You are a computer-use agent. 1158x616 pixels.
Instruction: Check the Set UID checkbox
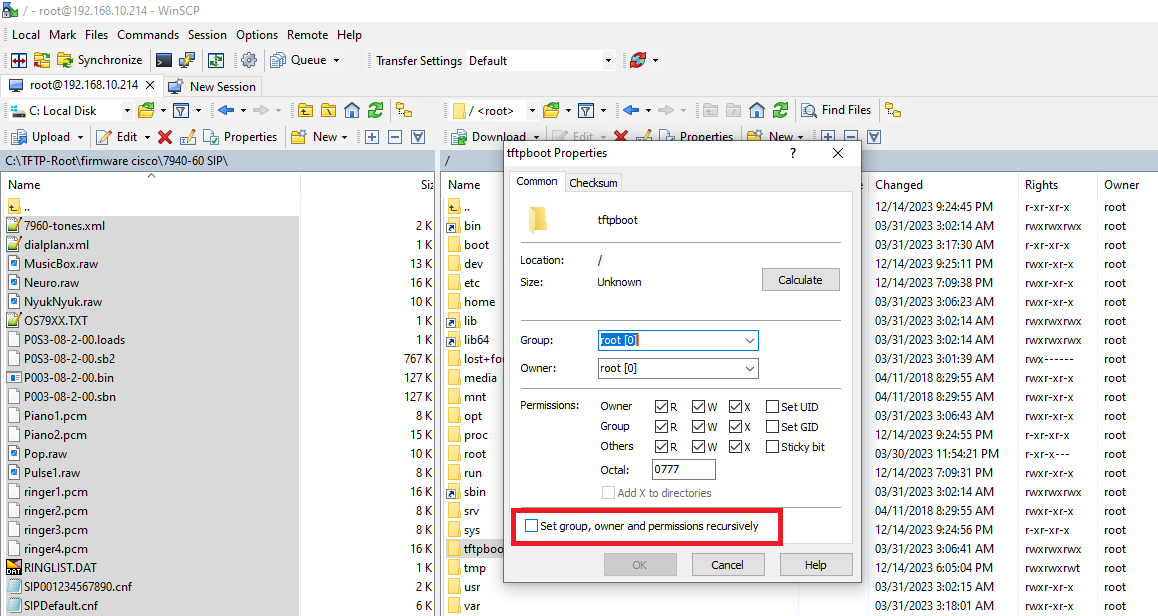click(x=772, y=407)
